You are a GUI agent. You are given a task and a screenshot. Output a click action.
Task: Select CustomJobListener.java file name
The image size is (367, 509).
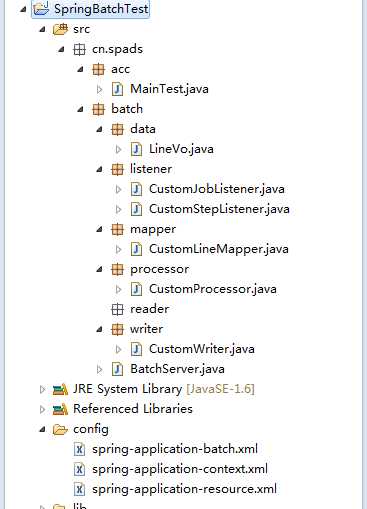pyautogui.click(x=217, y=189)
